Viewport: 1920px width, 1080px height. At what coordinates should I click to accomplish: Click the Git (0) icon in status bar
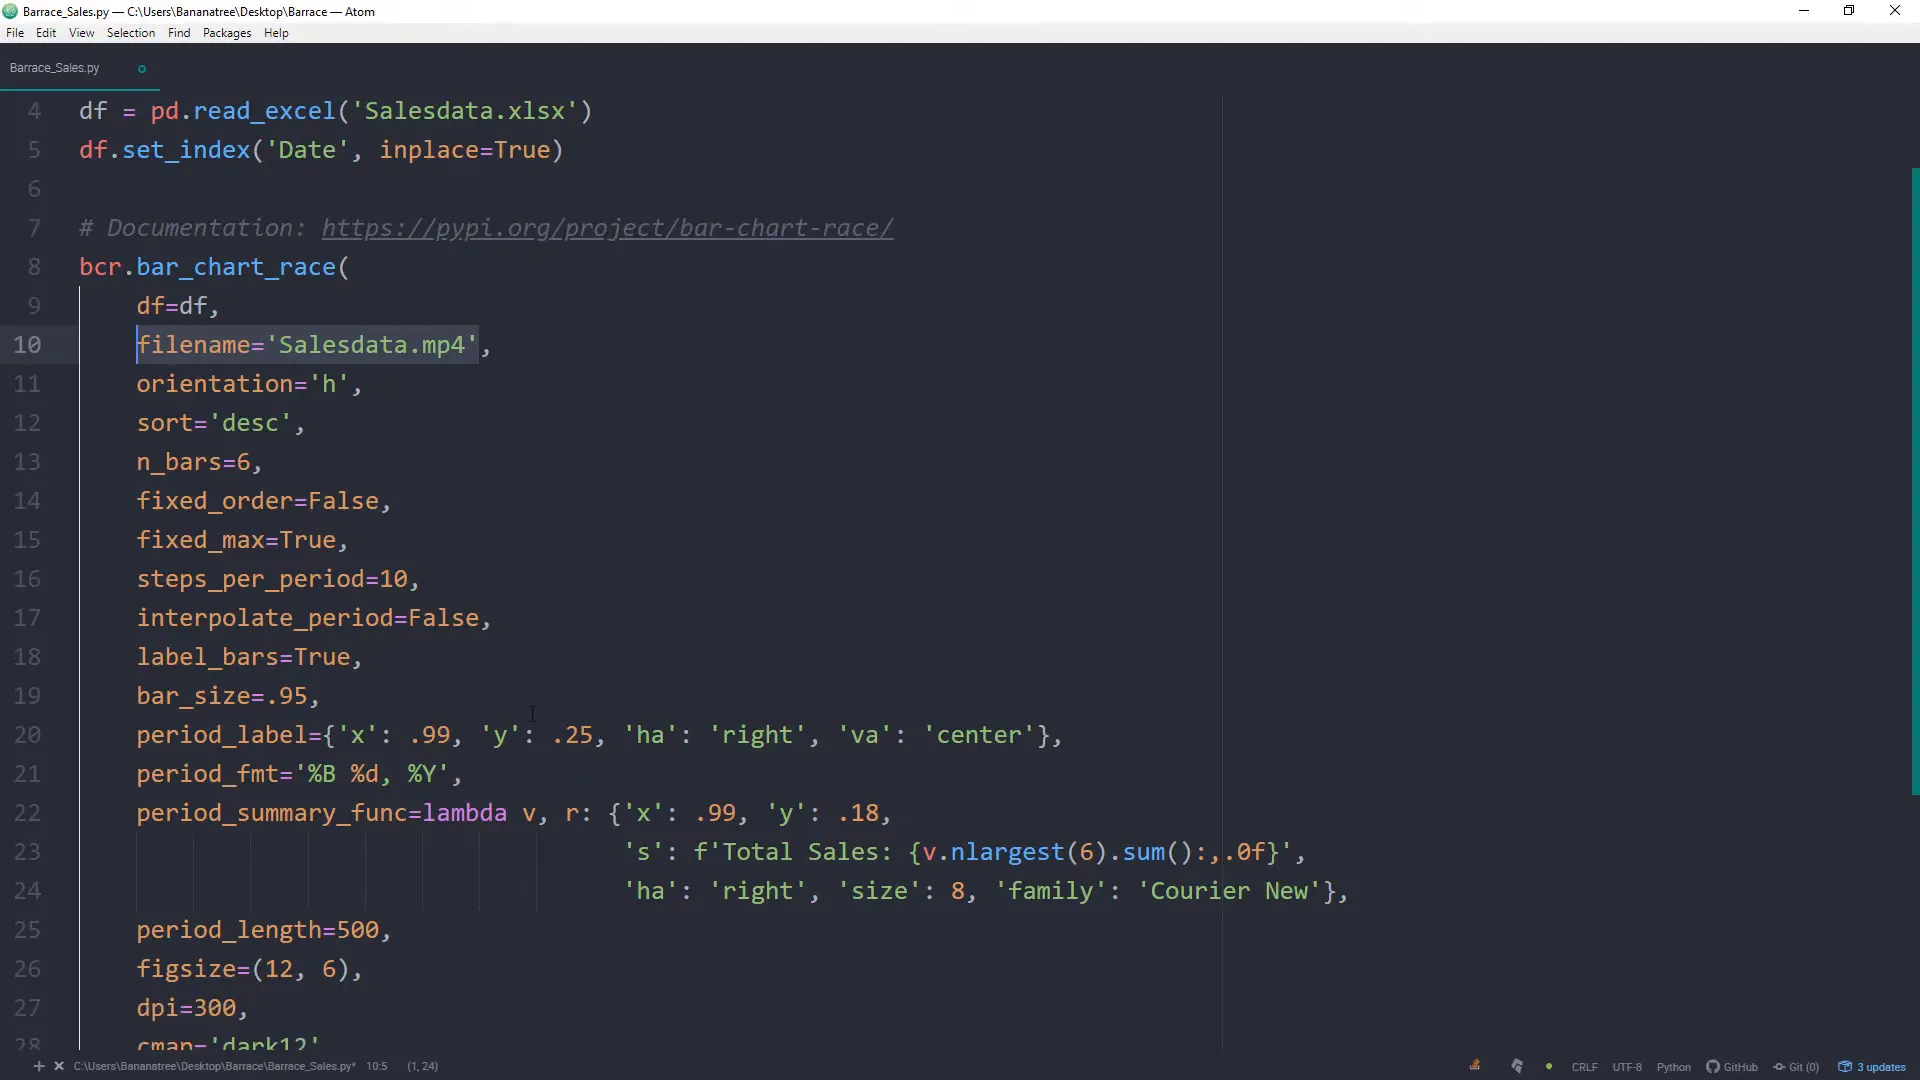tap(1797, 1066)
